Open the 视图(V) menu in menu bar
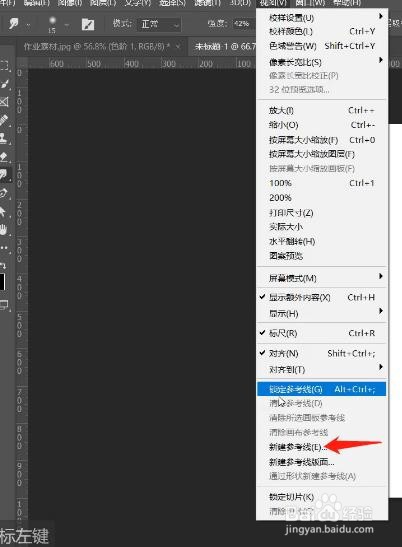The image size is (402, 547). (273, 3)
